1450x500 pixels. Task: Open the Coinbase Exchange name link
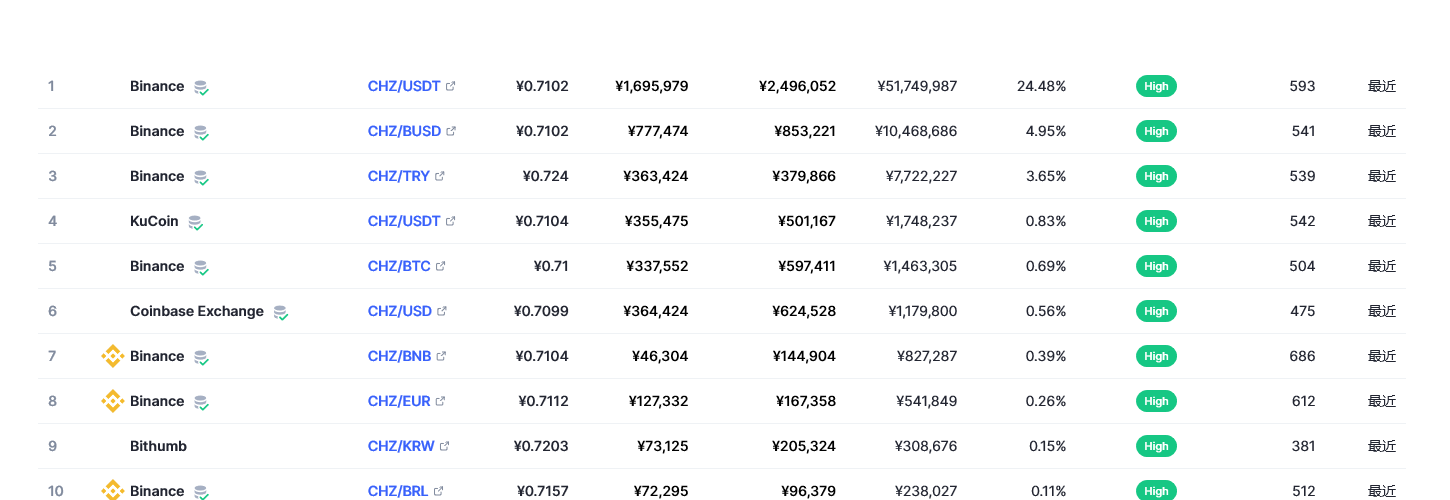(x=197, y=311)
